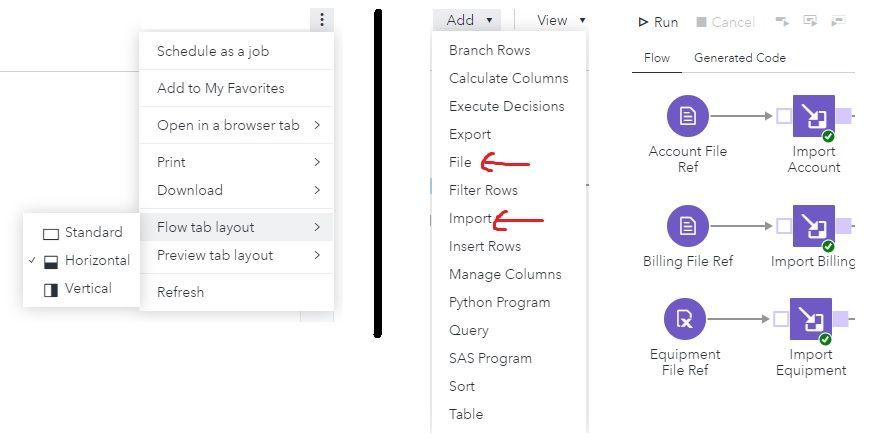The width and height of the screenshot is (878, 440).
Task: Select the Import Equipment step icon
Action: tap(811, 319)
